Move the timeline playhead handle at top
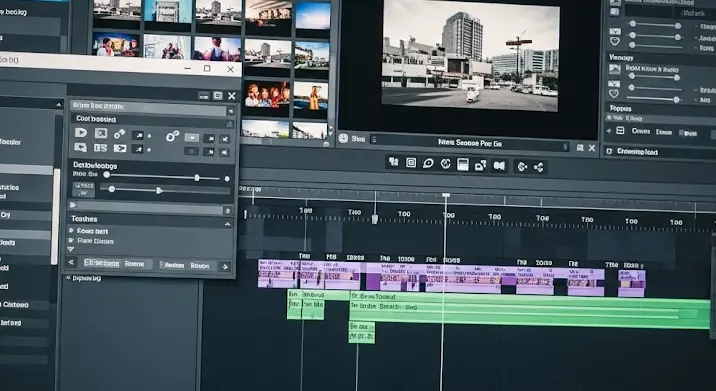This screenshot has height=391, width=716. pyautogui.click(x=446, y=195)
